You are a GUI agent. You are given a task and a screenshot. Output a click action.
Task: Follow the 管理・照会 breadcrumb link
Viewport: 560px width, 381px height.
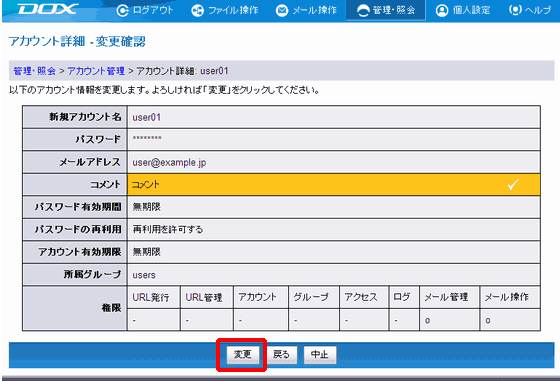35,71
